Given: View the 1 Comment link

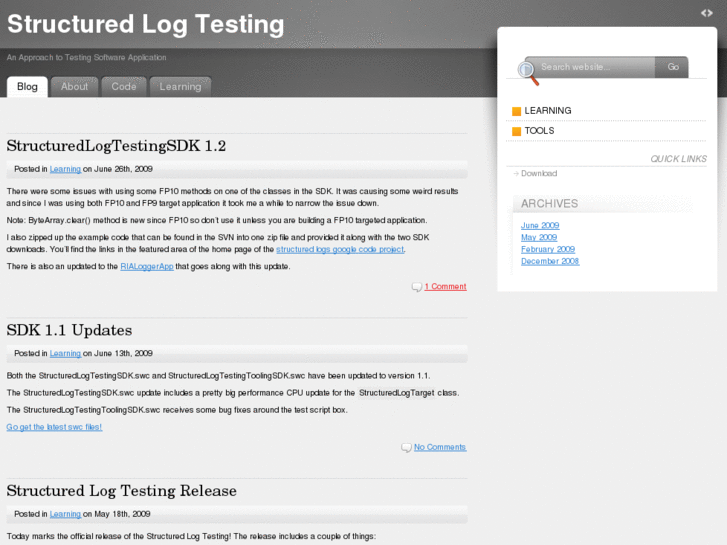Looking at the screenshot, I should (x=446, y=287).
